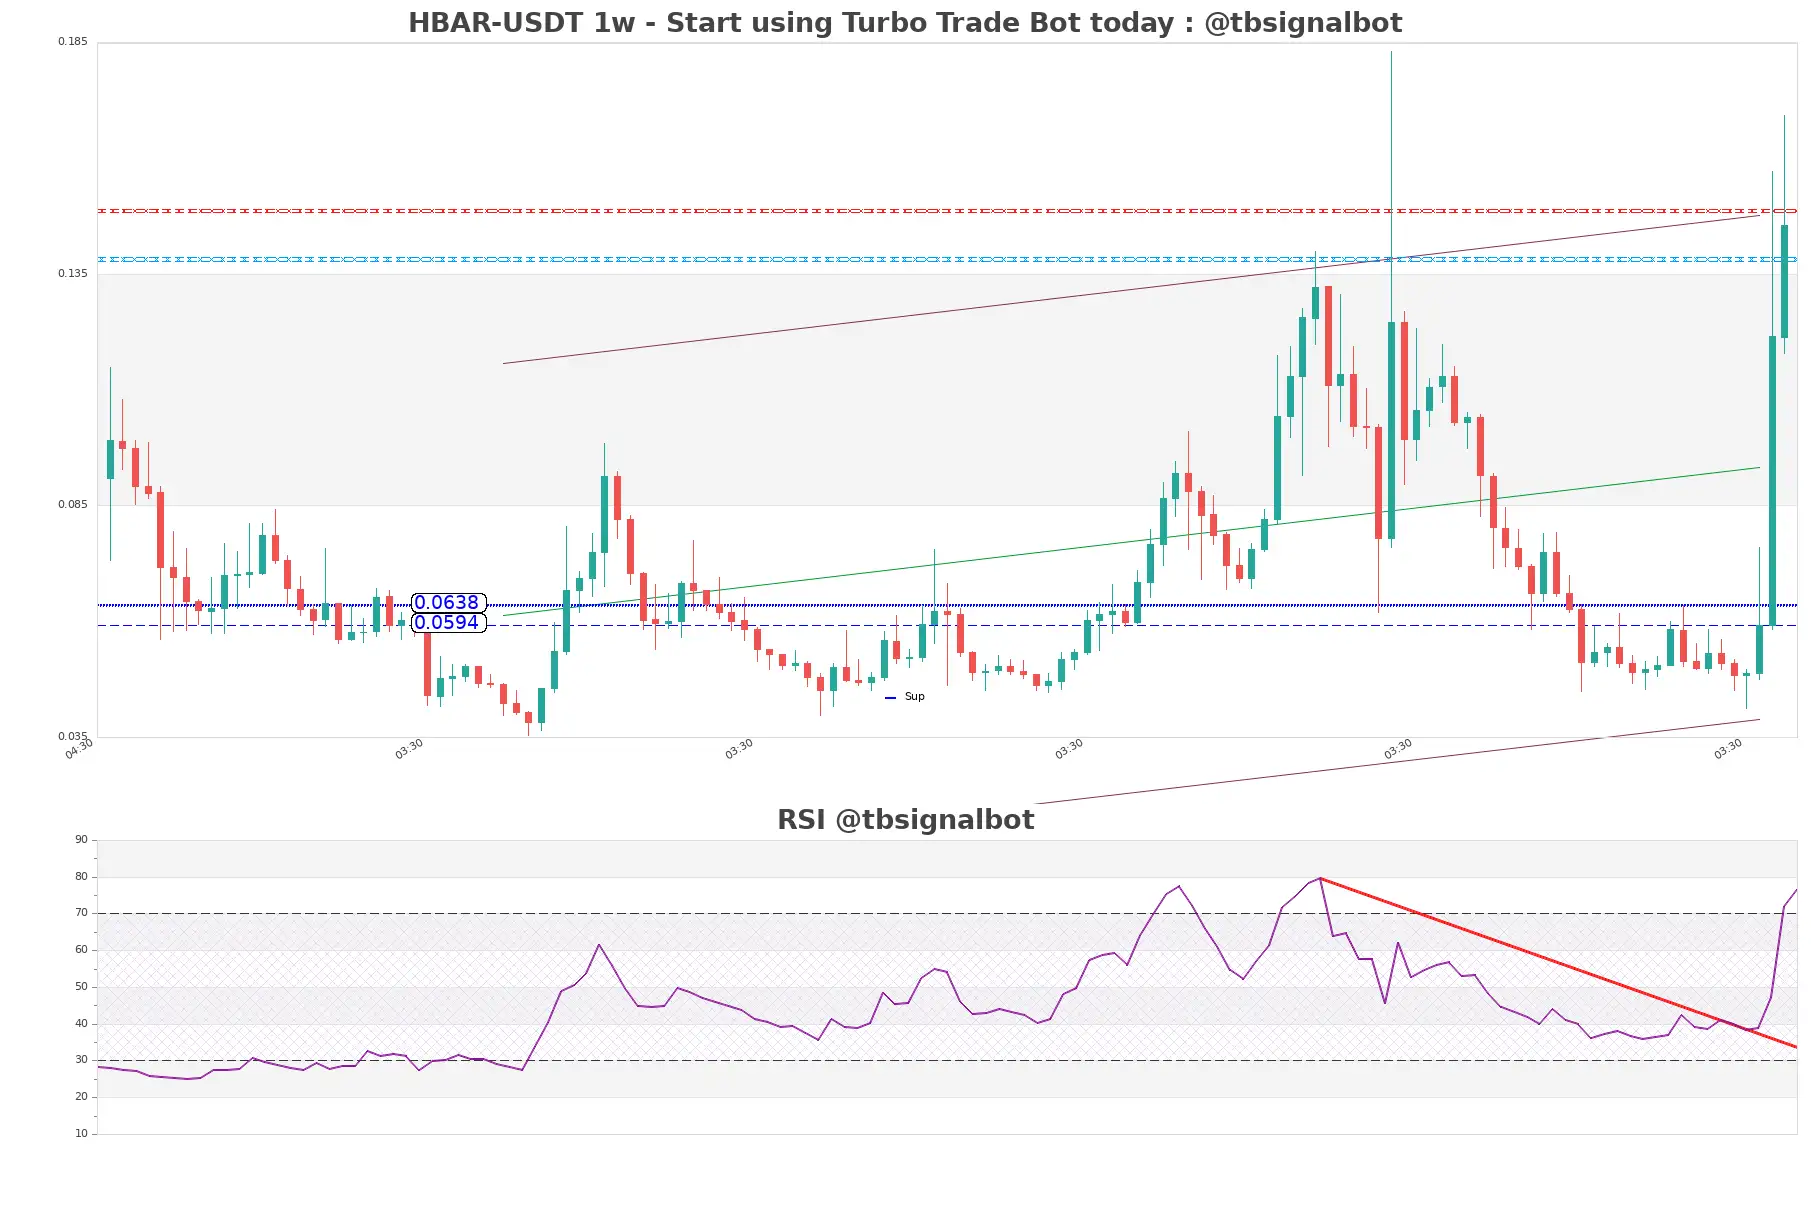Image resolution: width=1811 pixels, height=1208 pixels.
Task: Click the RSI axis value 70
Action: [81, 912]
